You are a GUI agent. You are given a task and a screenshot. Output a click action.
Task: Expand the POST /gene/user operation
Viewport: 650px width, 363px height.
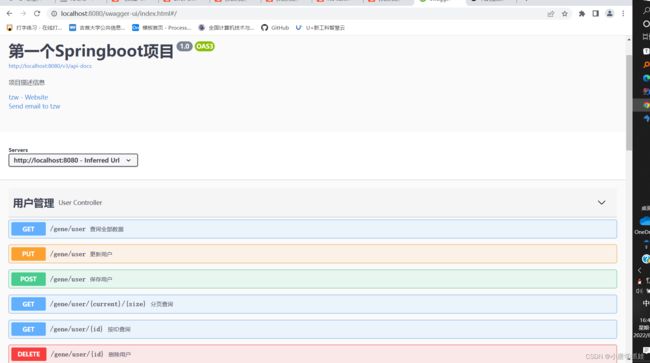pyautogui.click(x=313, y=279)
